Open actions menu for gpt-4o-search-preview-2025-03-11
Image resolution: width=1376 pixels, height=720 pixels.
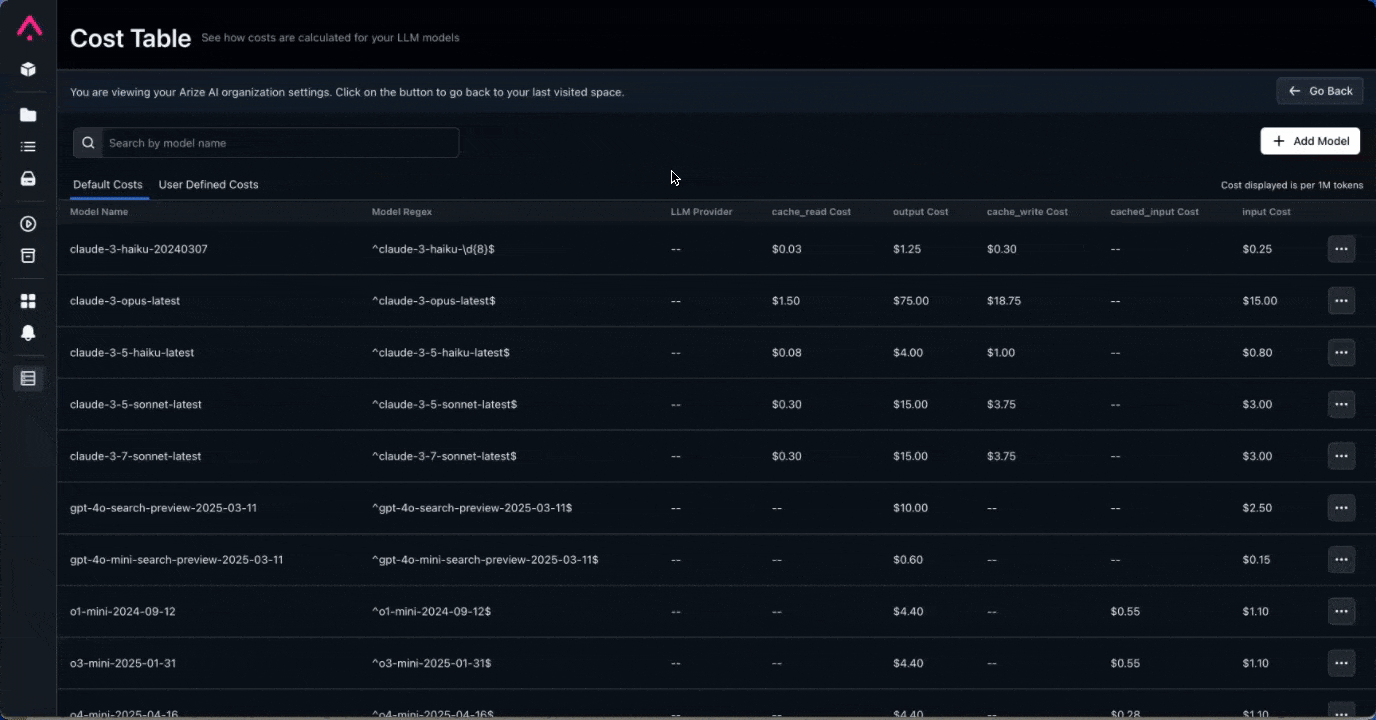tap(1341, 508)
